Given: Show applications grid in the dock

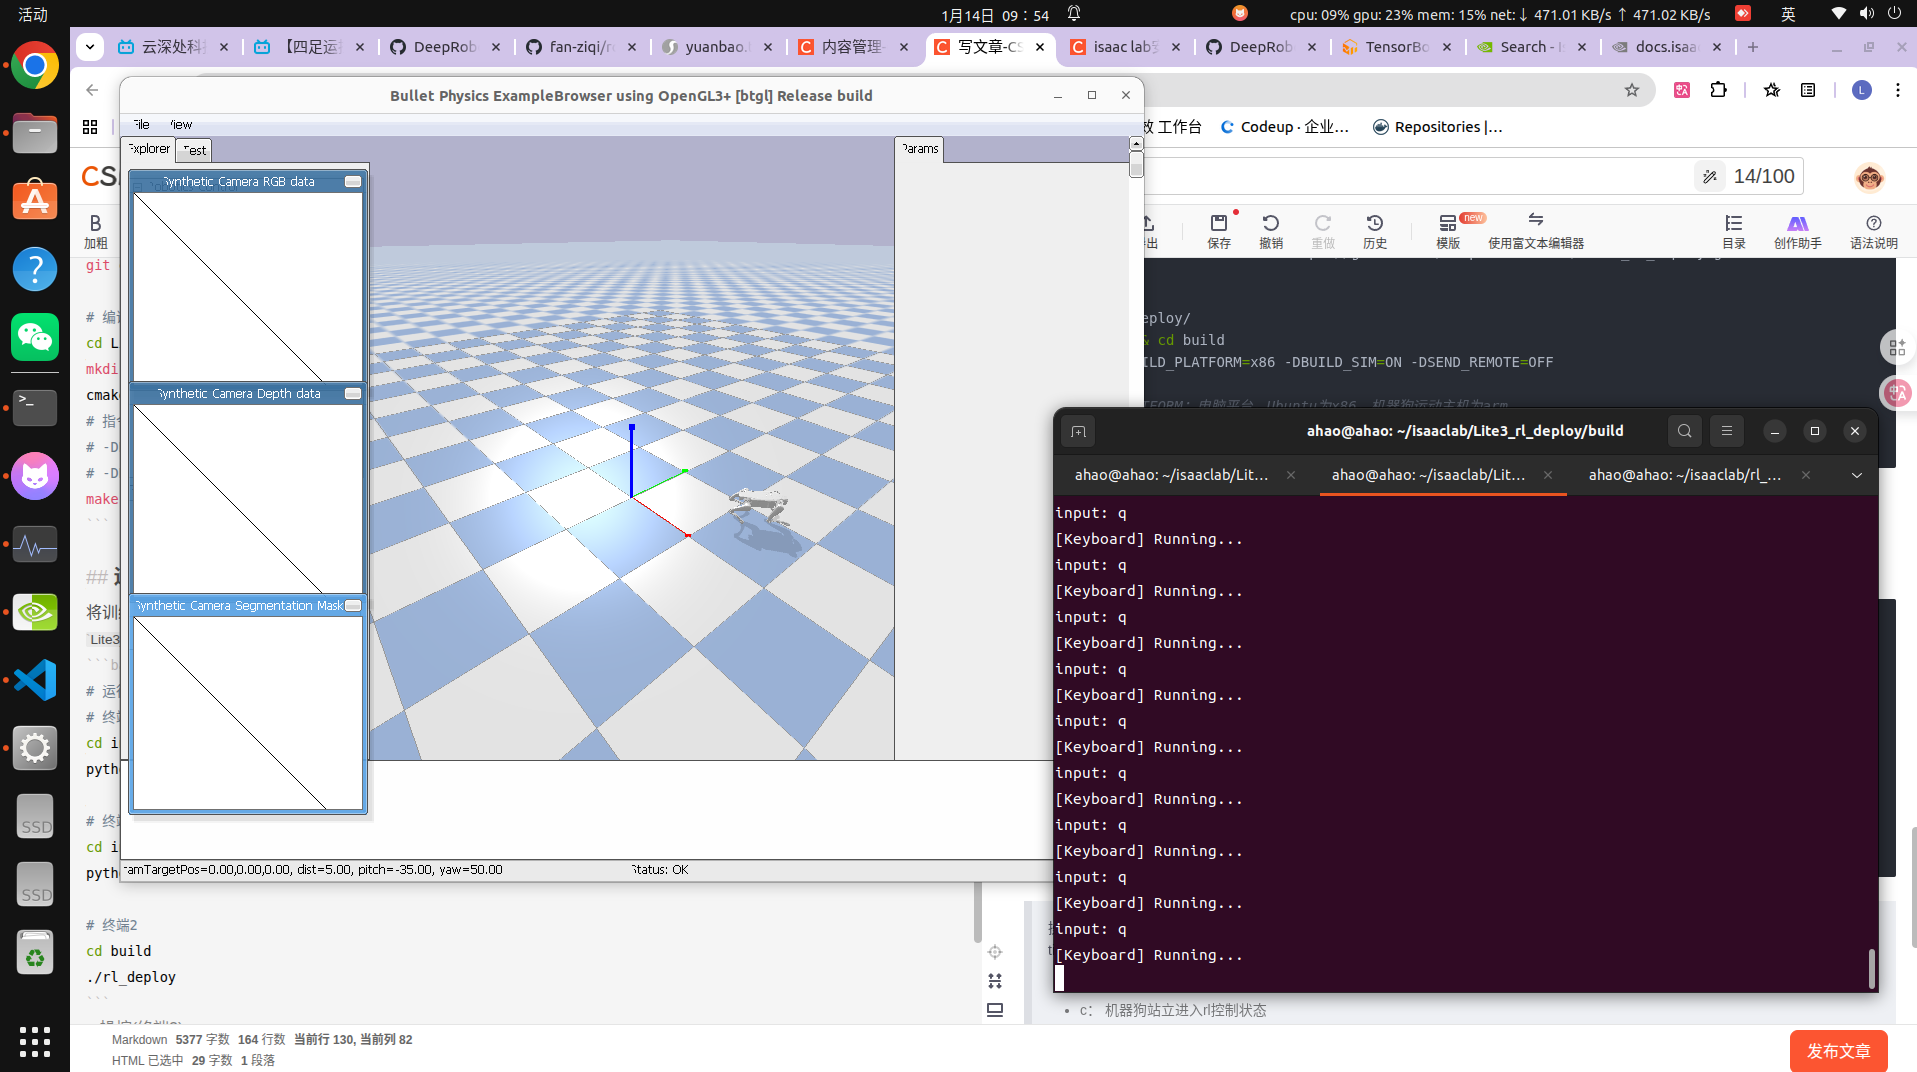Looking at the screenshot, I should click(35, 1041).
